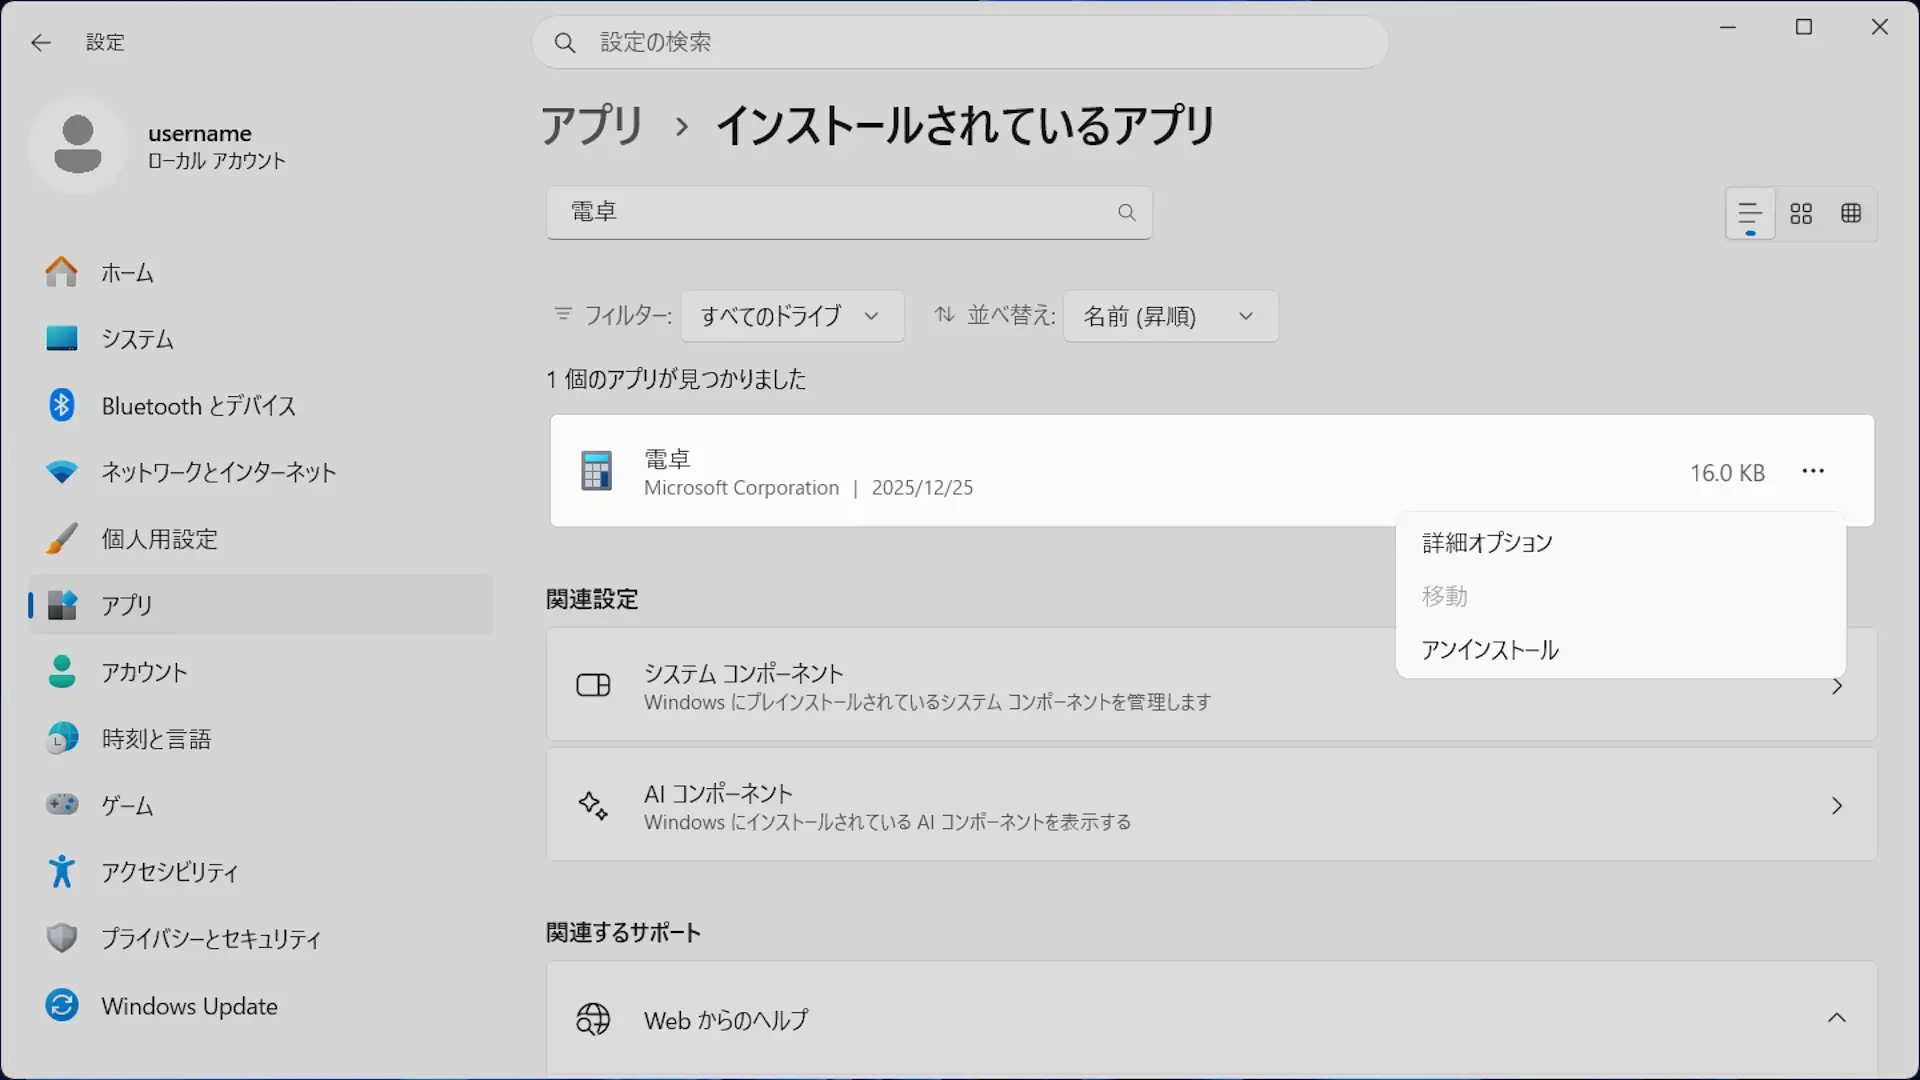Click the システム コンポーネント icon

pyautogui.click(x=593, y=686)
